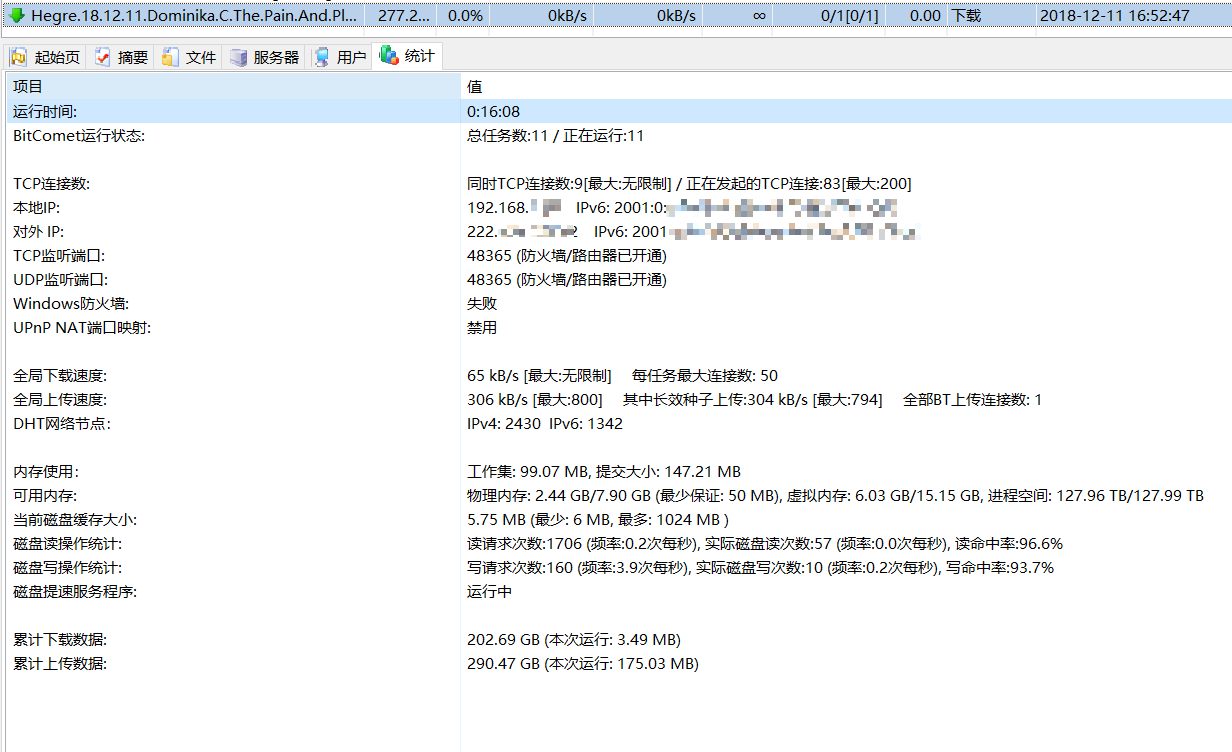1232x752 pixels.
Task: Click the 统计 tab statistics icon
Action: coord(389,56)
